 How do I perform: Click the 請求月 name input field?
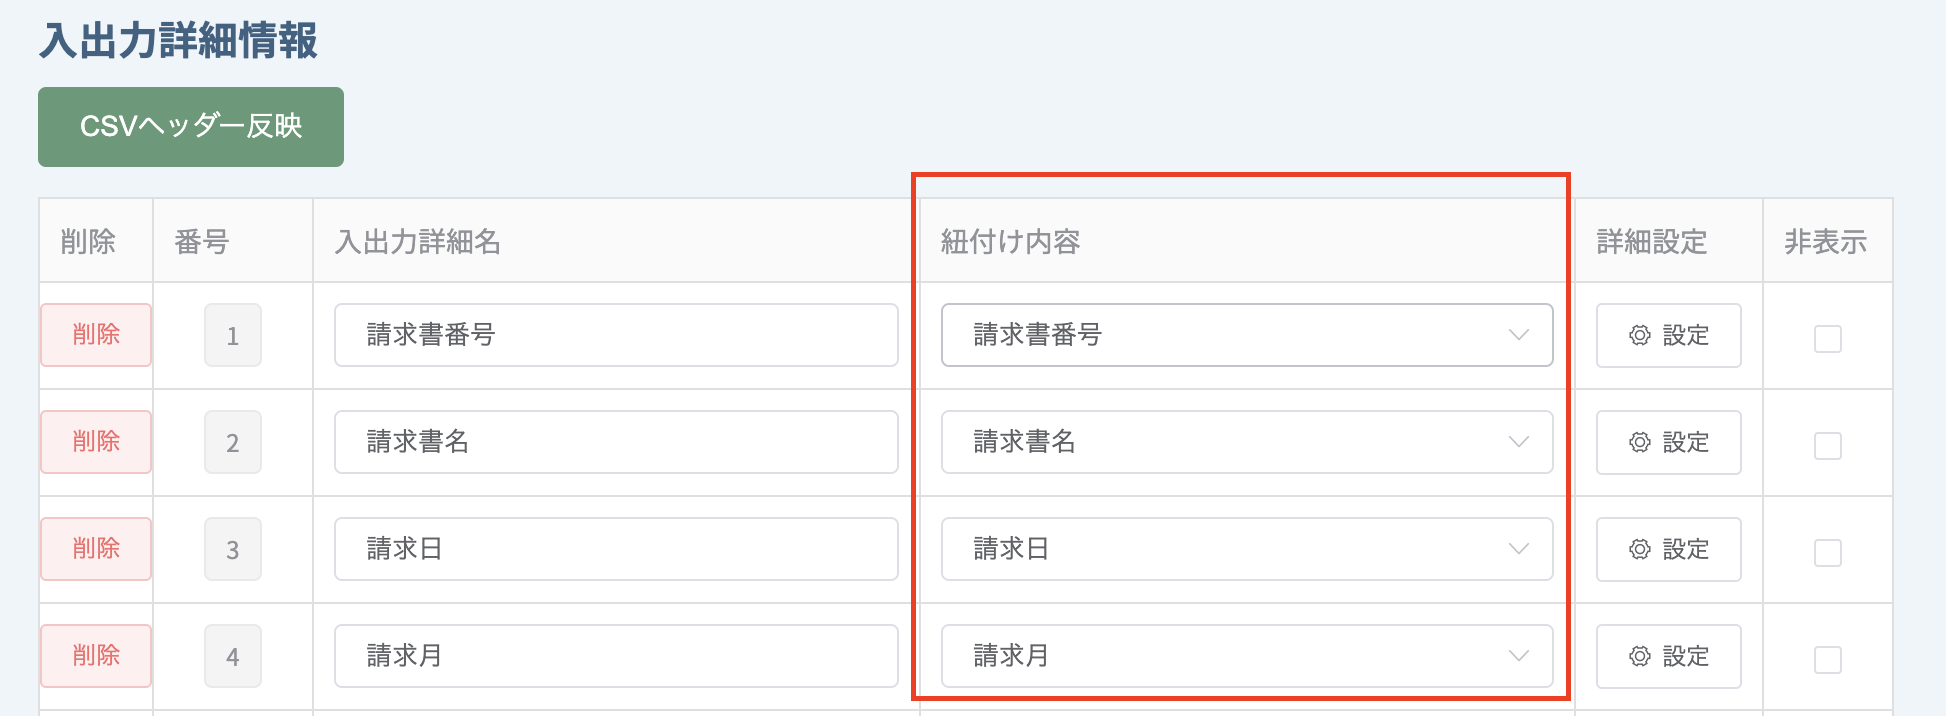616,656
